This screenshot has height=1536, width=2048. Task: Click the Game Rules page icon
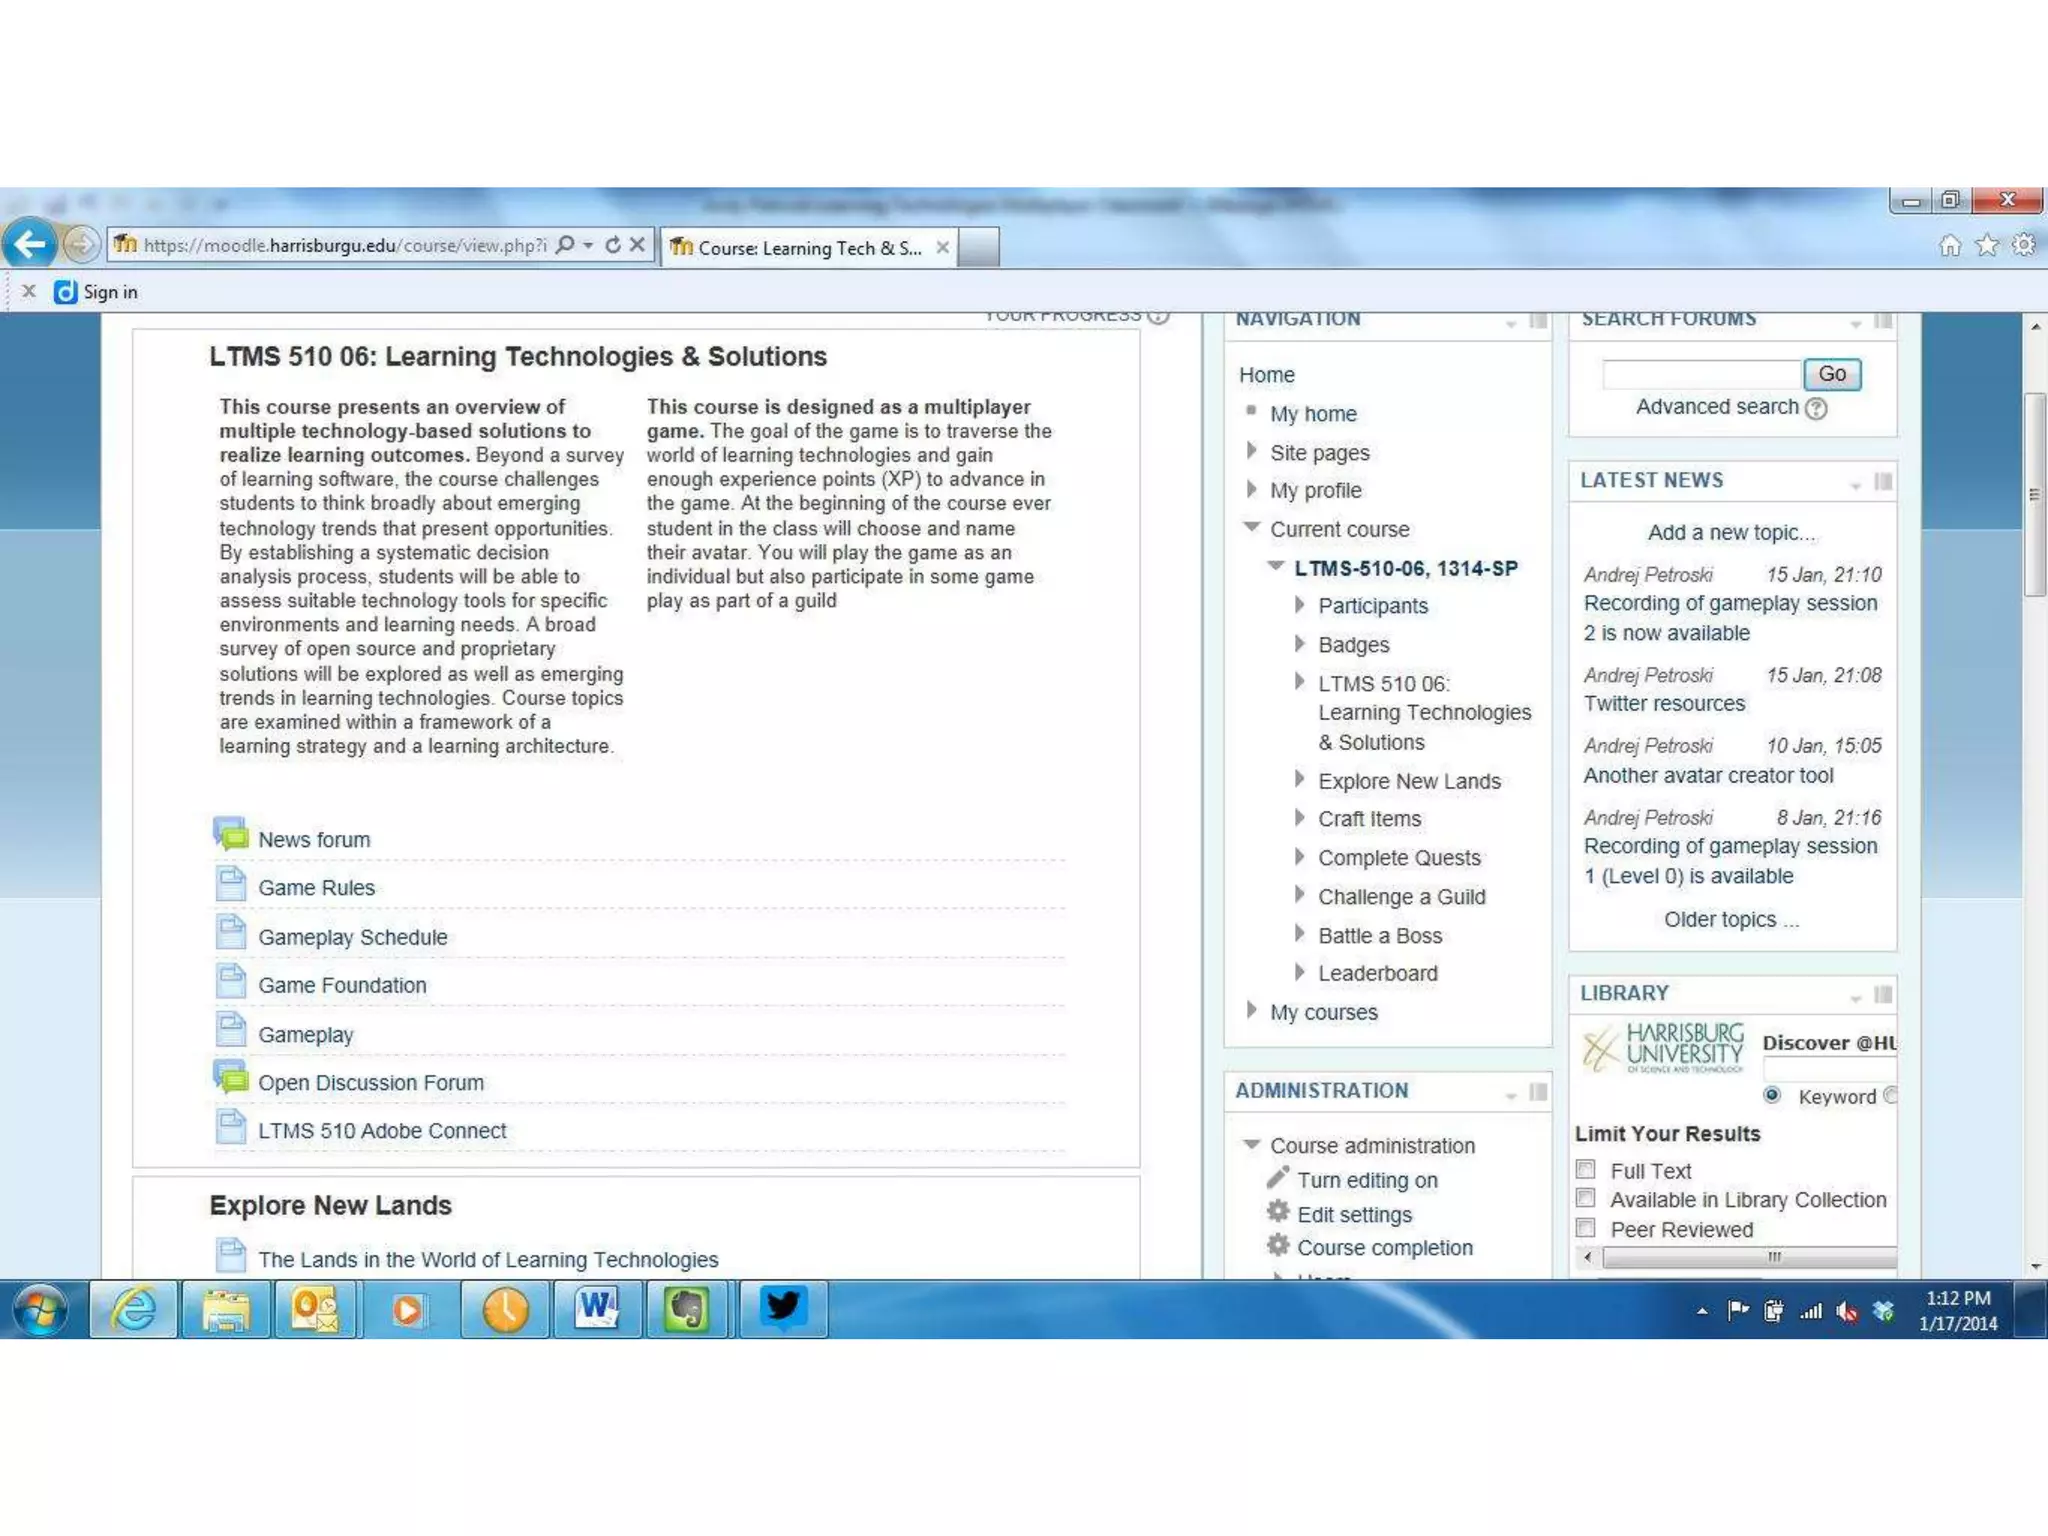[231, 885]
